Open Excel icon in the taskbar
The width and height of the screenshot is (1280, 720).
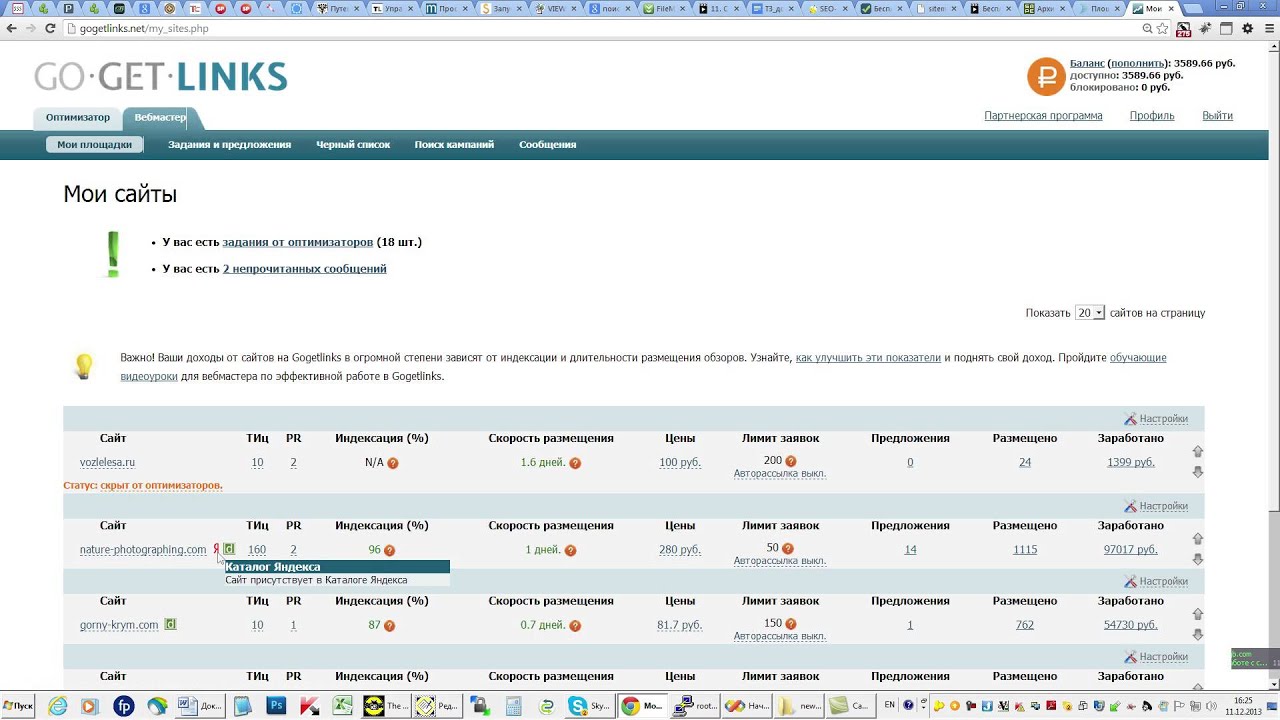pos(342,706)
